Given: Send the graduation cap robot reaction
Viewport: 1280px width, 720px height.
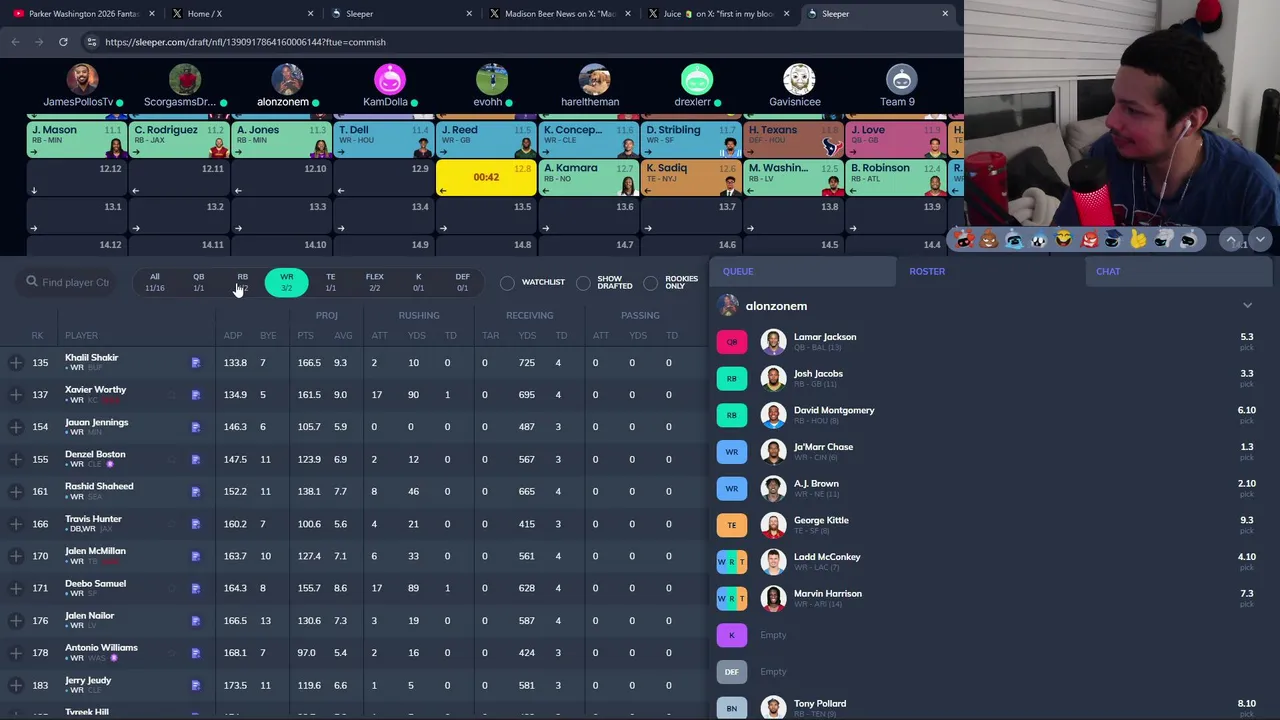Looking at the screenshot, I should tap(1114, 240).
